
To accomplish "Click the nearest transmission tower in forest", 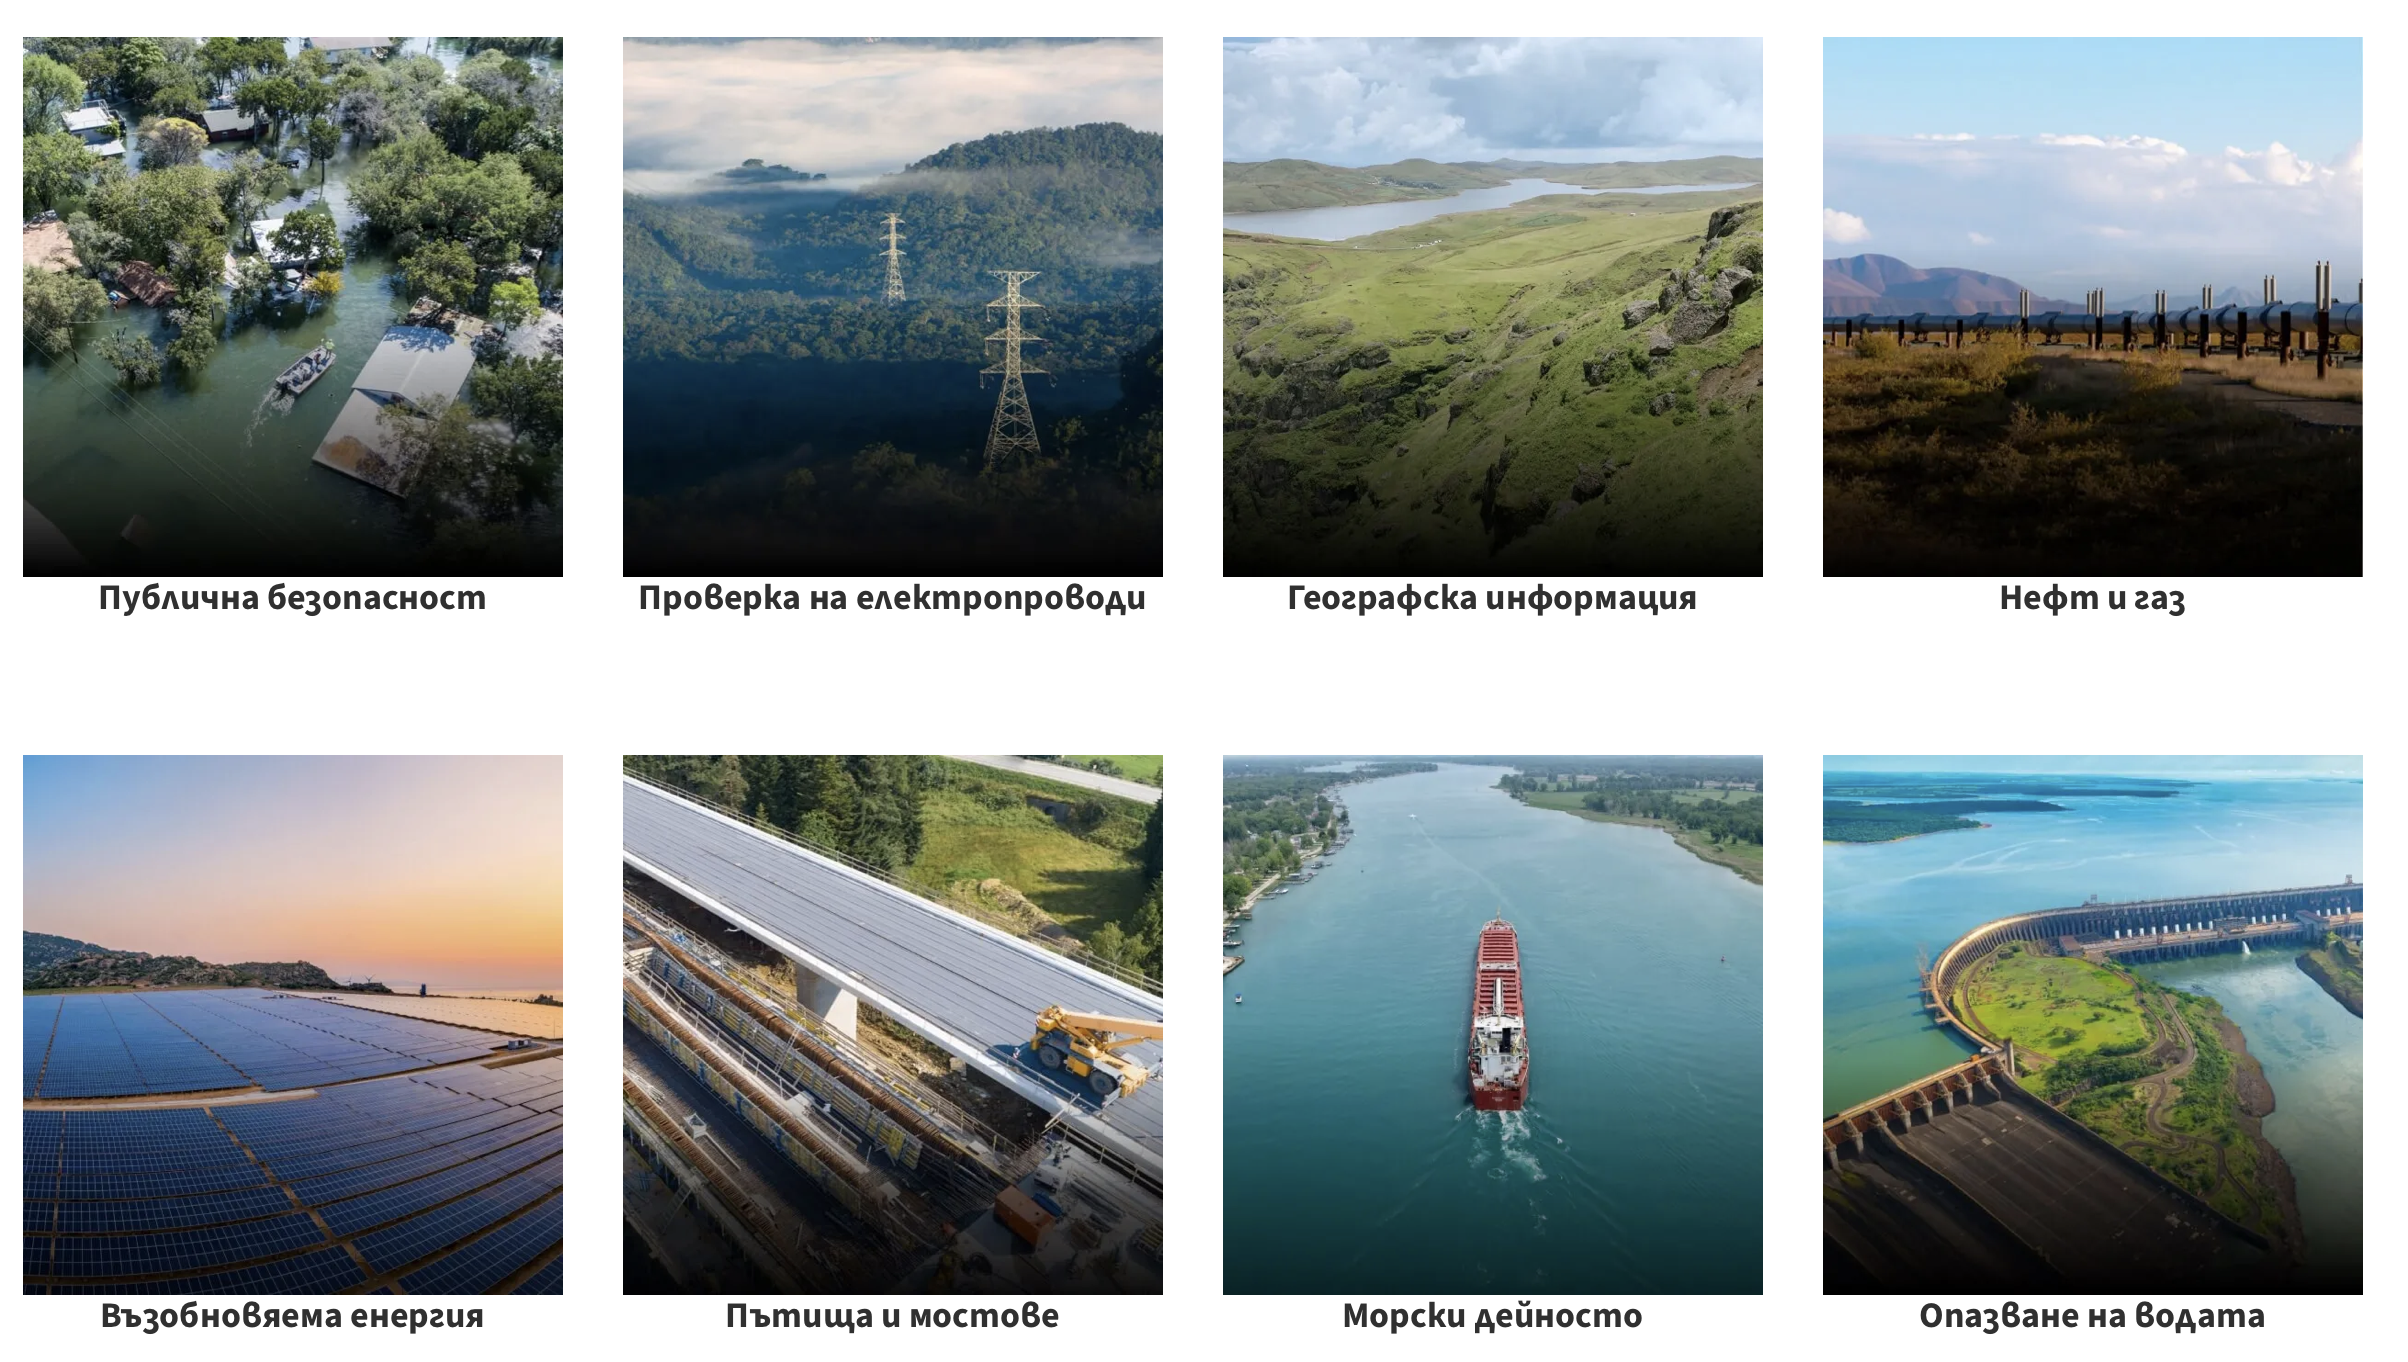I will [x=1013, y=365].
